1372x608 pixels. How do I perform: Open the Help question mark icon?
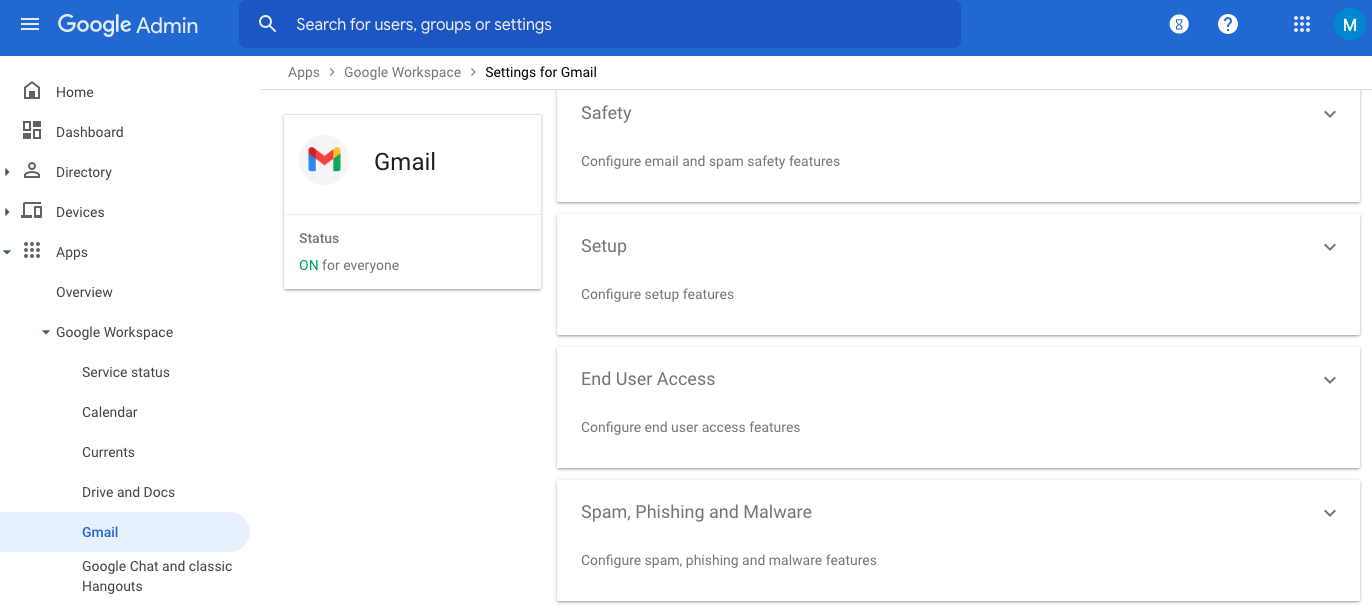click(1228, 24)
